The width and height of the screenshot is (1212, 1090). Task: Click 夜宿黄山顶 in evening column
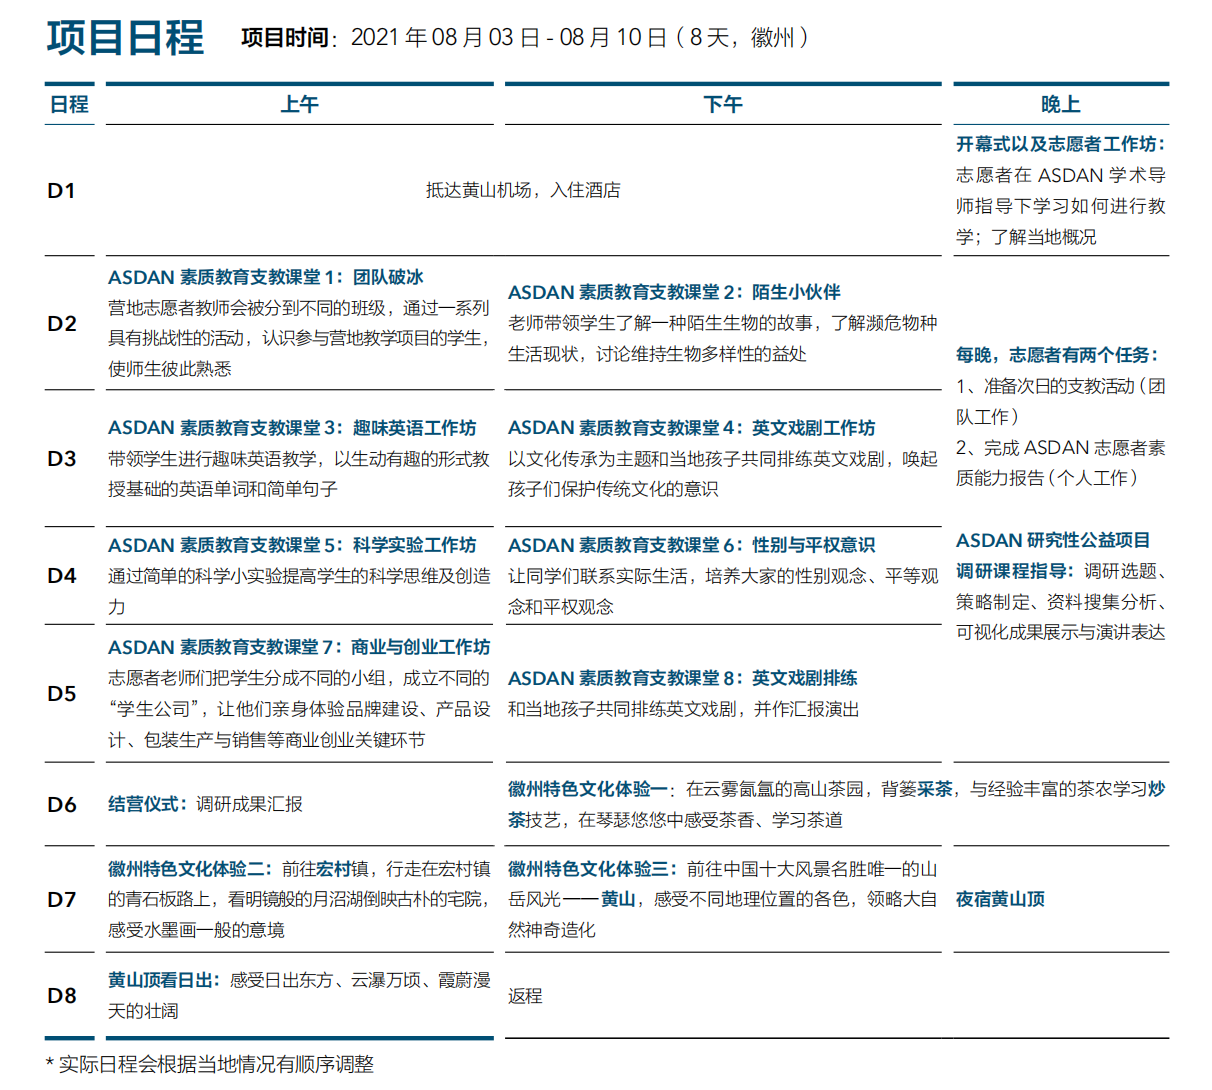click(1000, 899)
